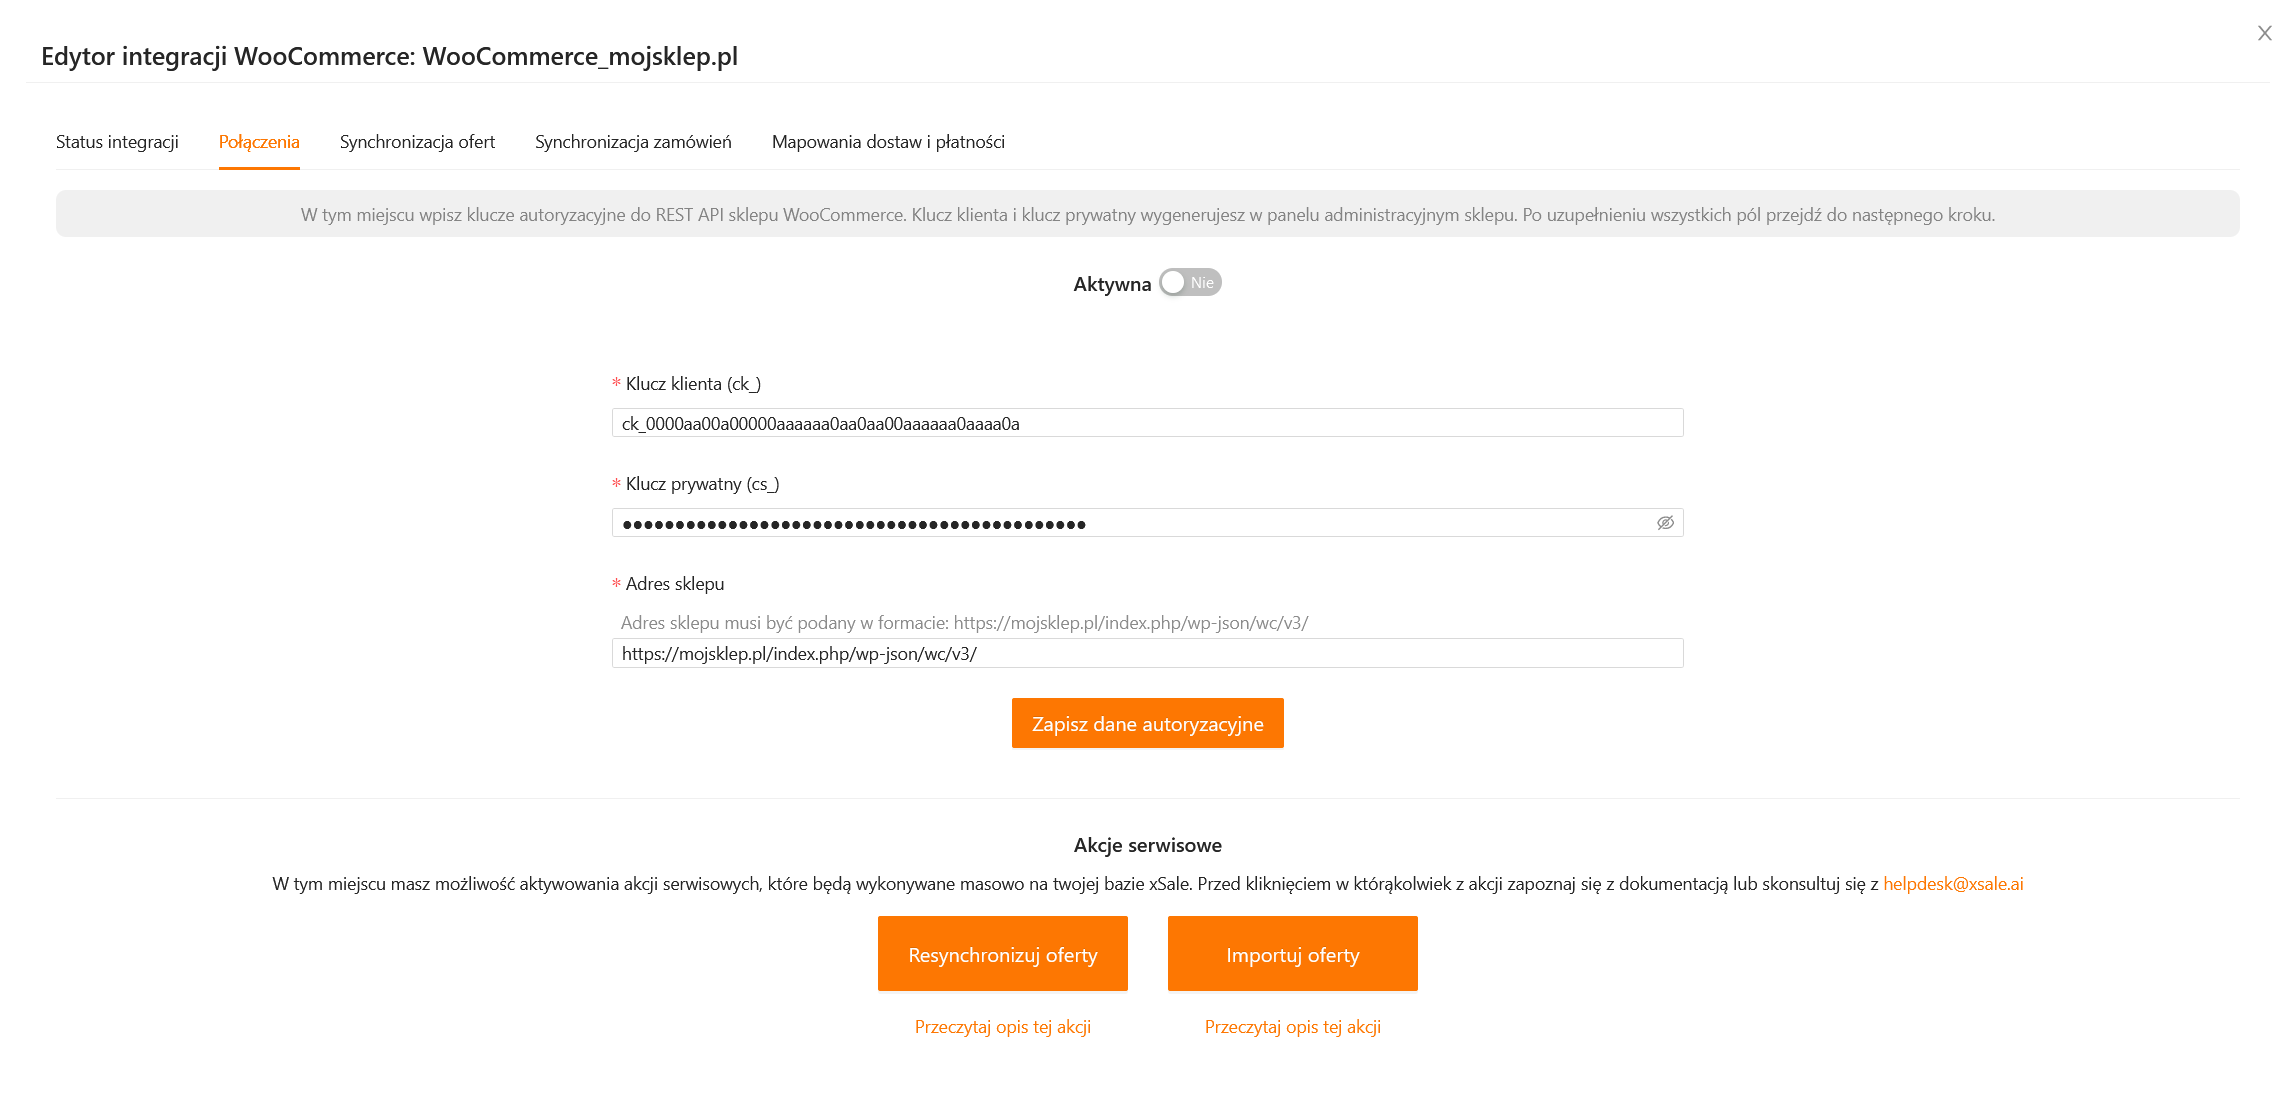Read description link under Resynchronizuj oferty

[x=1002, y=1027]
